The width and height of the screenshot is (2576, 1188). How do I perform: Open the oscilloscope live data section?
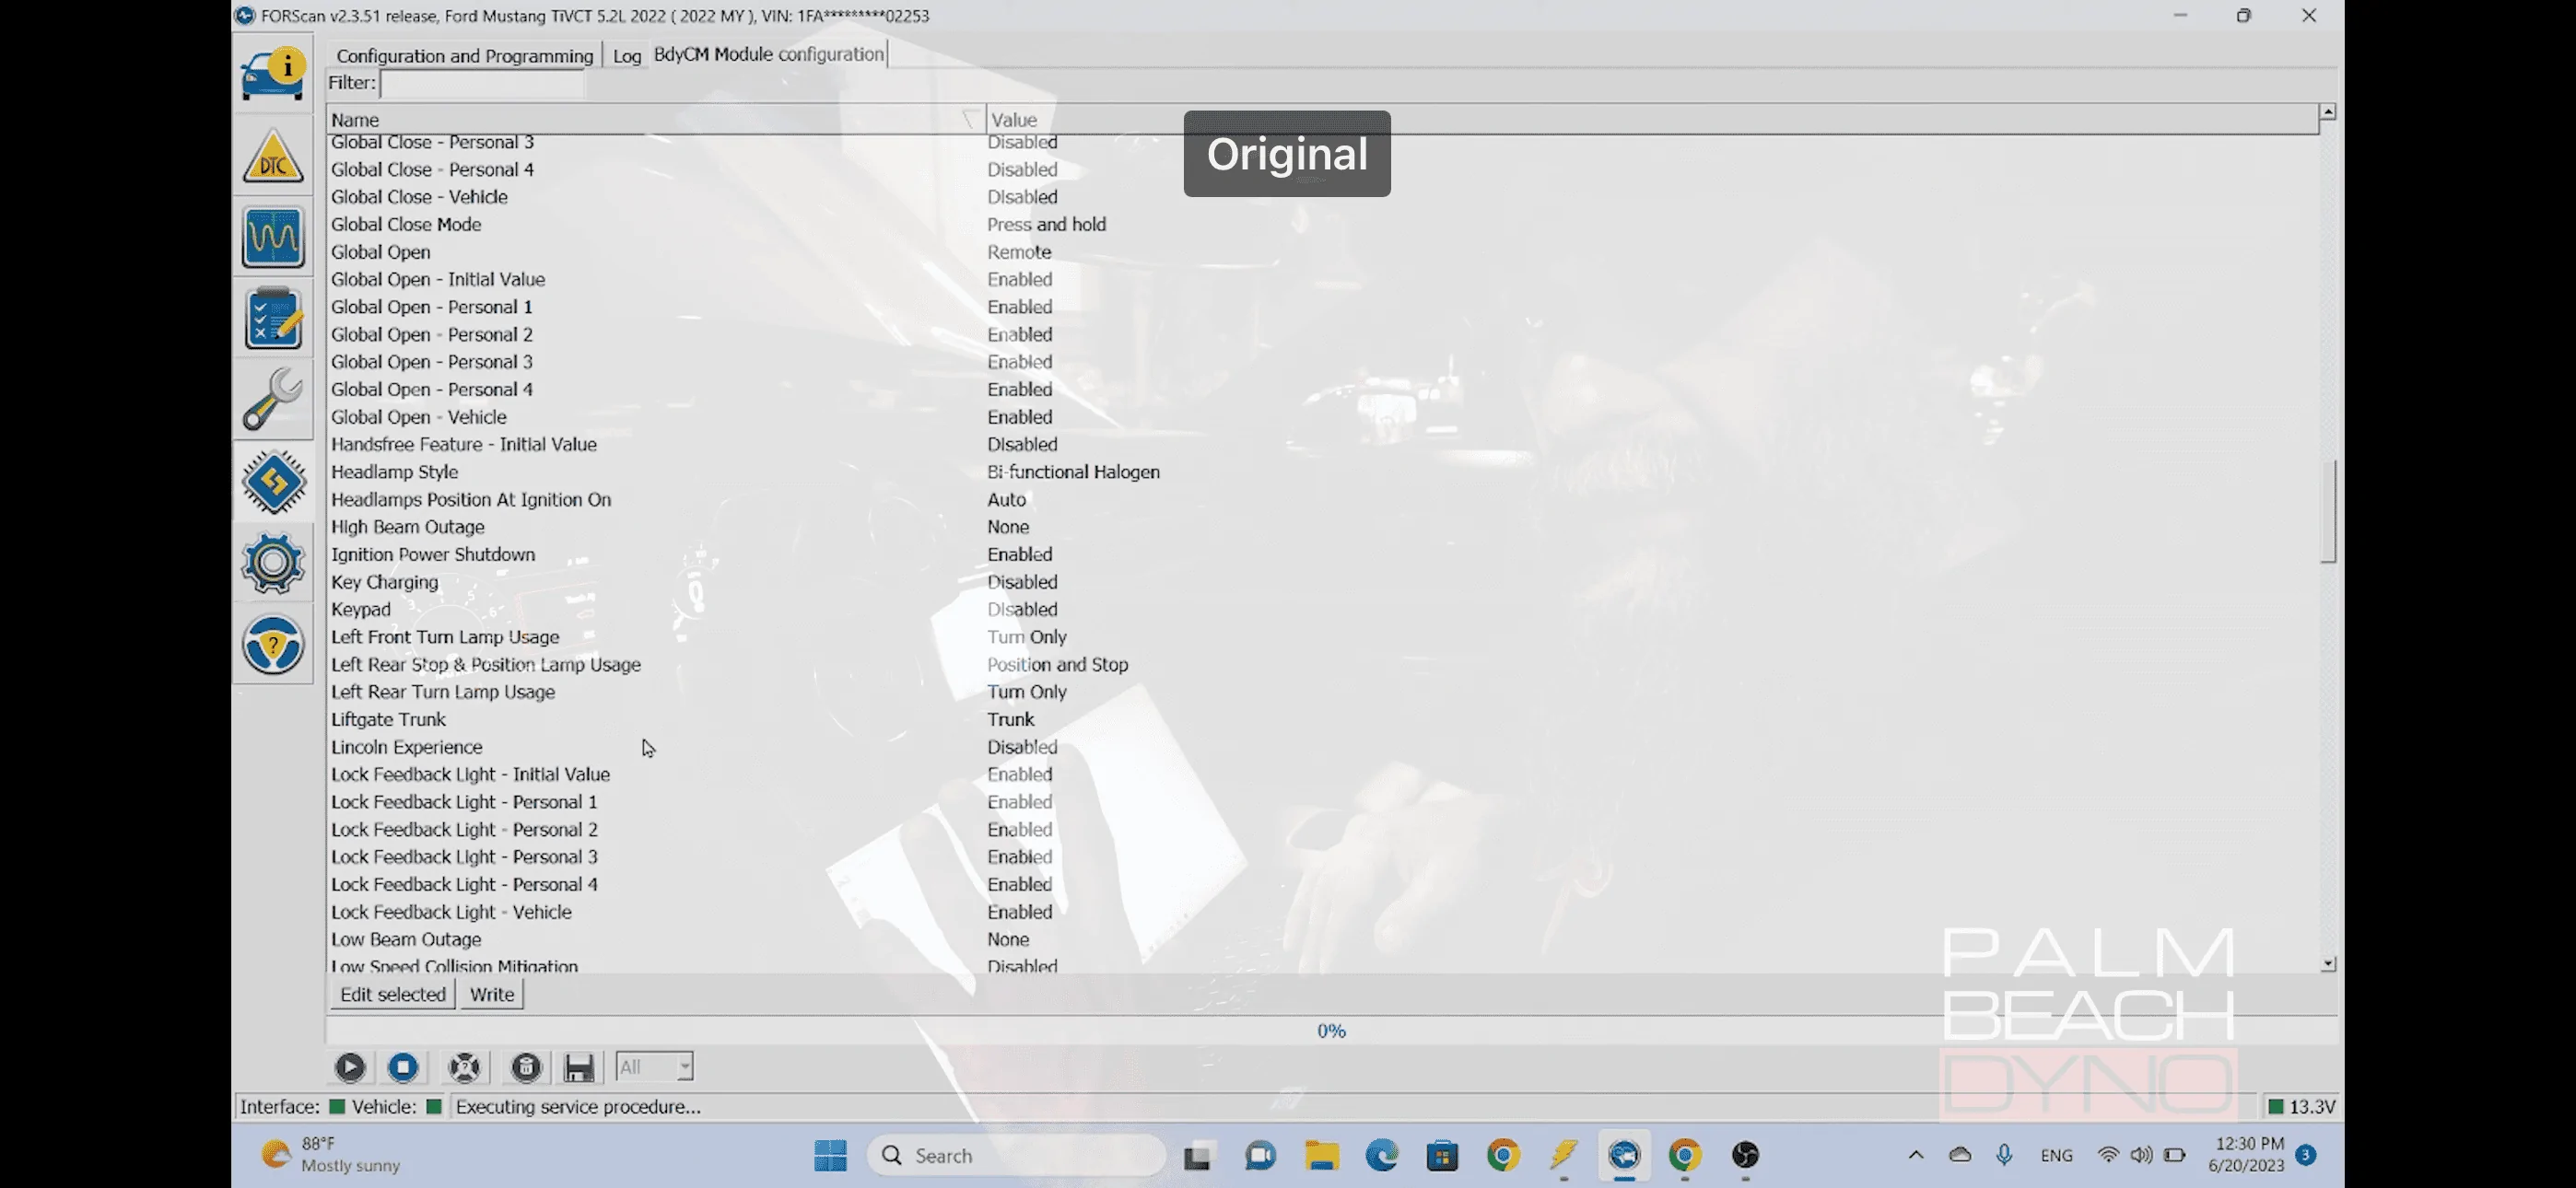point(273,237)
